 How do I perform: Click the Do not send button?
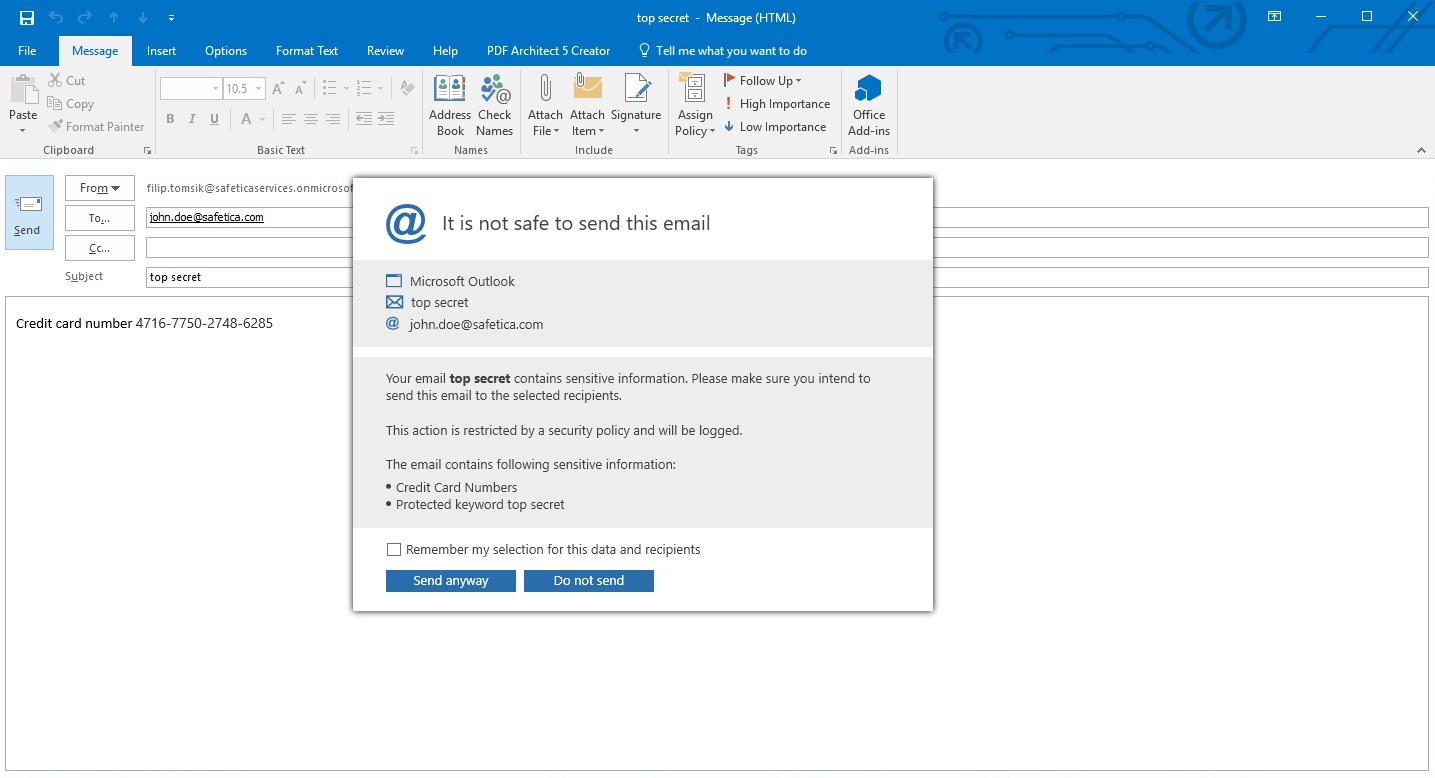coord(589,581)
